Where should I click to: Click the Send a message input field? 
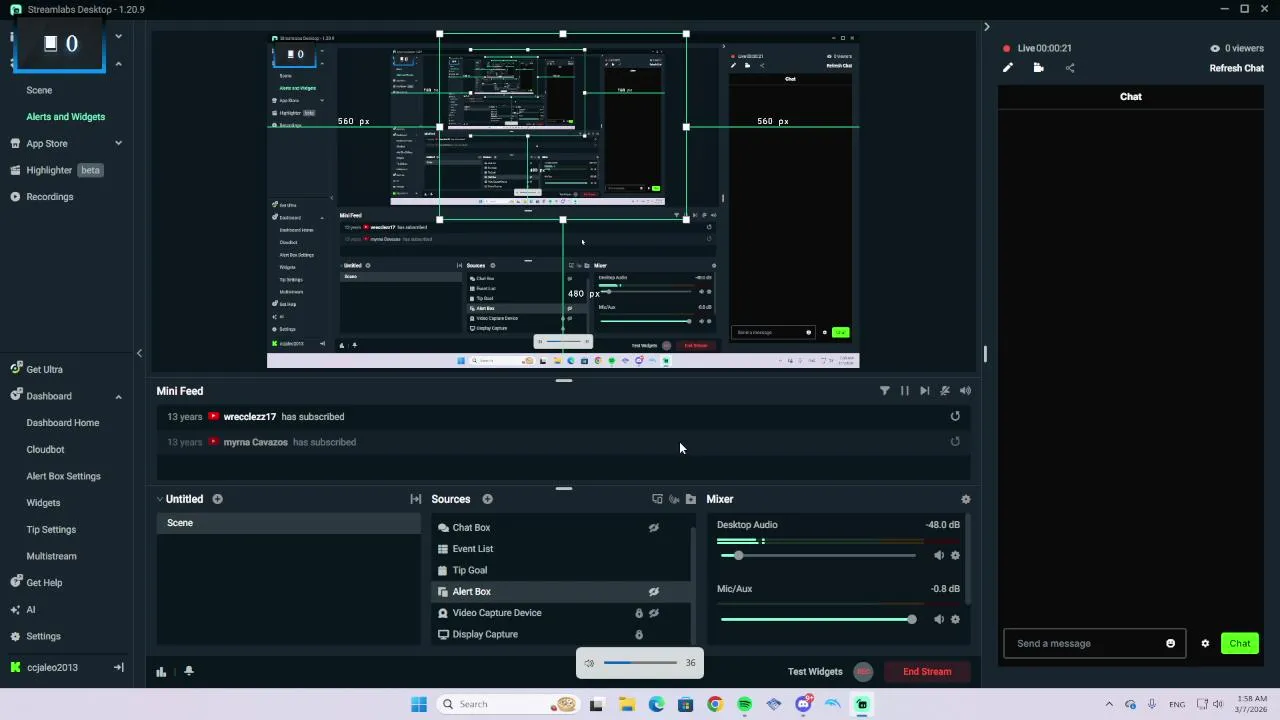tap(1094, 643)
